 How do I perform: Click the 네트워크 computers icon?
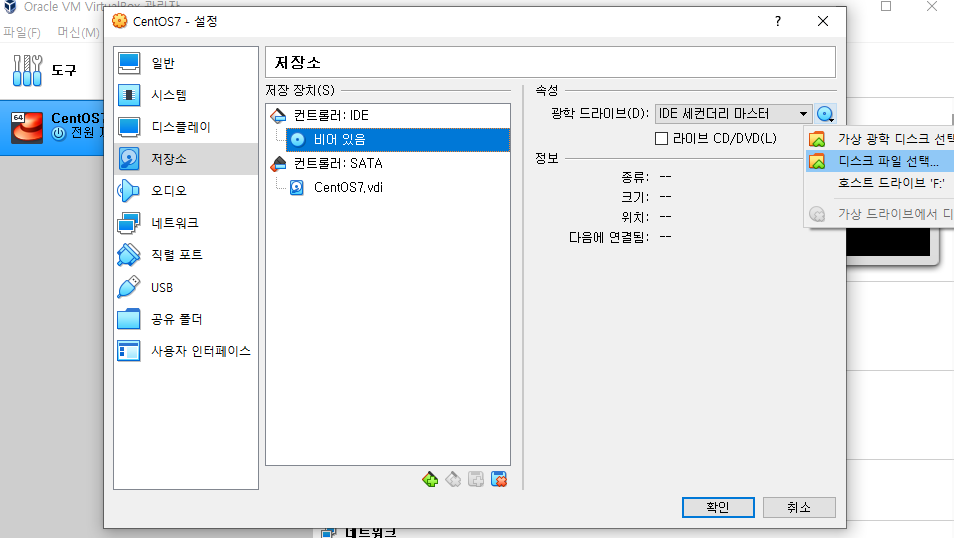tap(128, 223)
